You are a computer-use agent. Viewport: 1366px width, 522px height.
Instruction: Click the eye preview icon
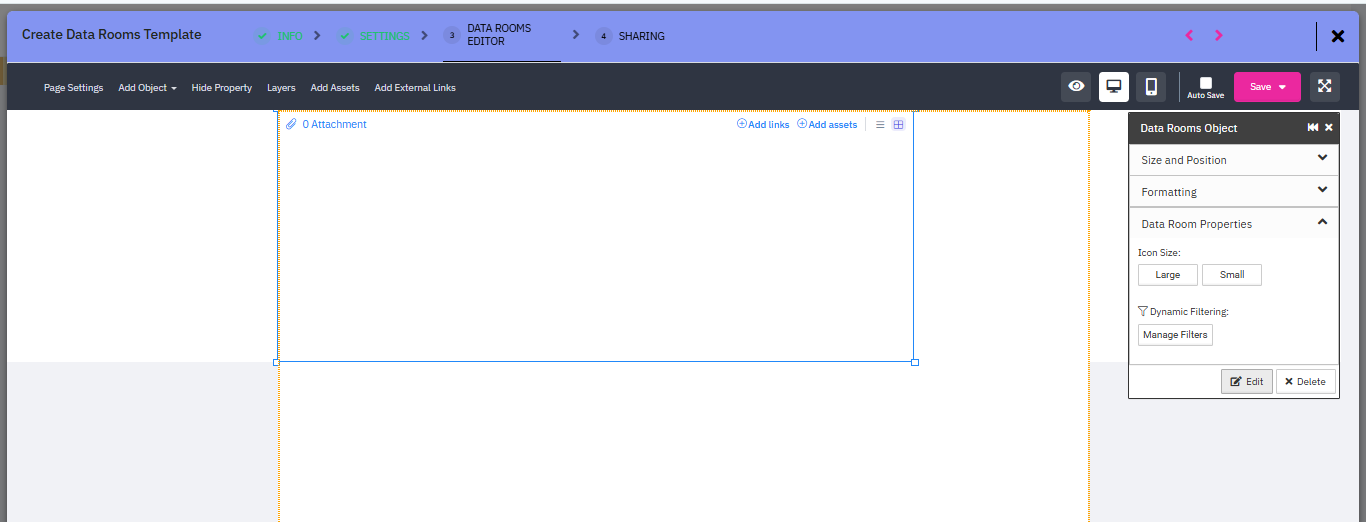[x=1076, y=87]
